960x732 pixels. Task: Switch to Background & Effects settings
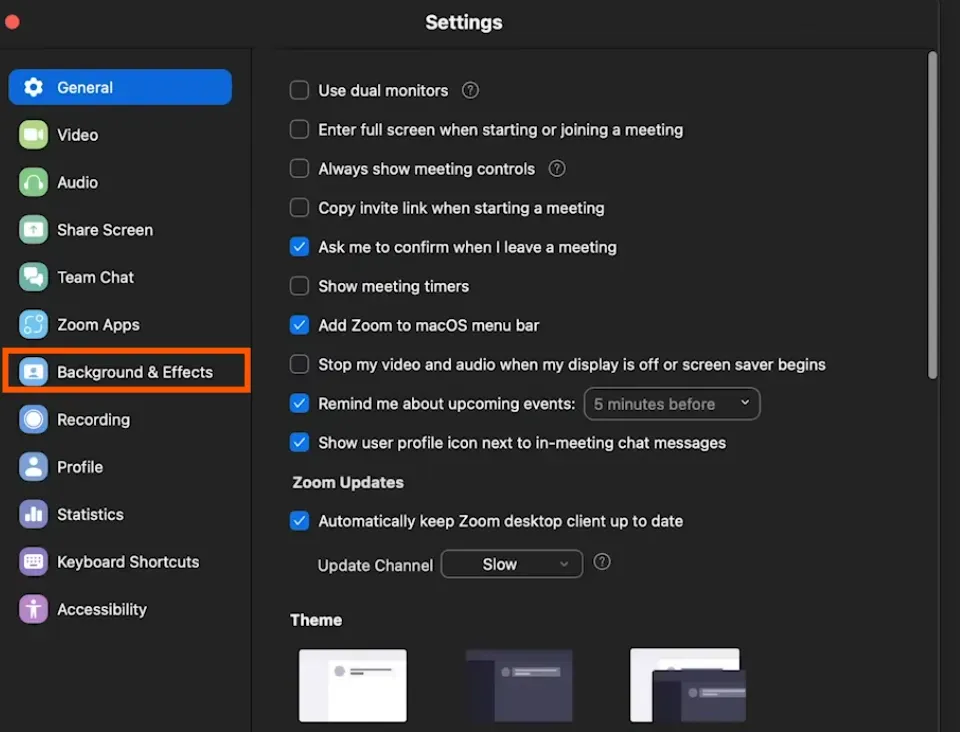(126, 371)
